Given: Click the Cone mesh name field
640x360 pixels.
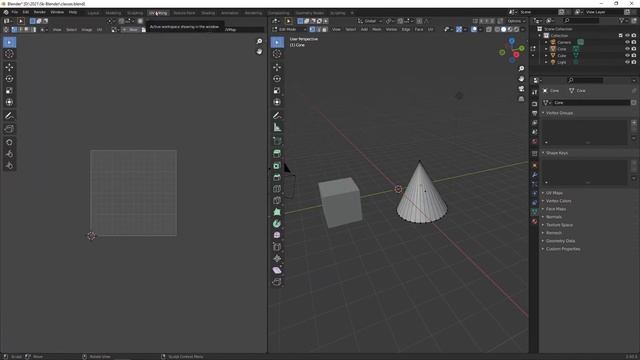Looking at the screenshot, I should tap(591, 102).
